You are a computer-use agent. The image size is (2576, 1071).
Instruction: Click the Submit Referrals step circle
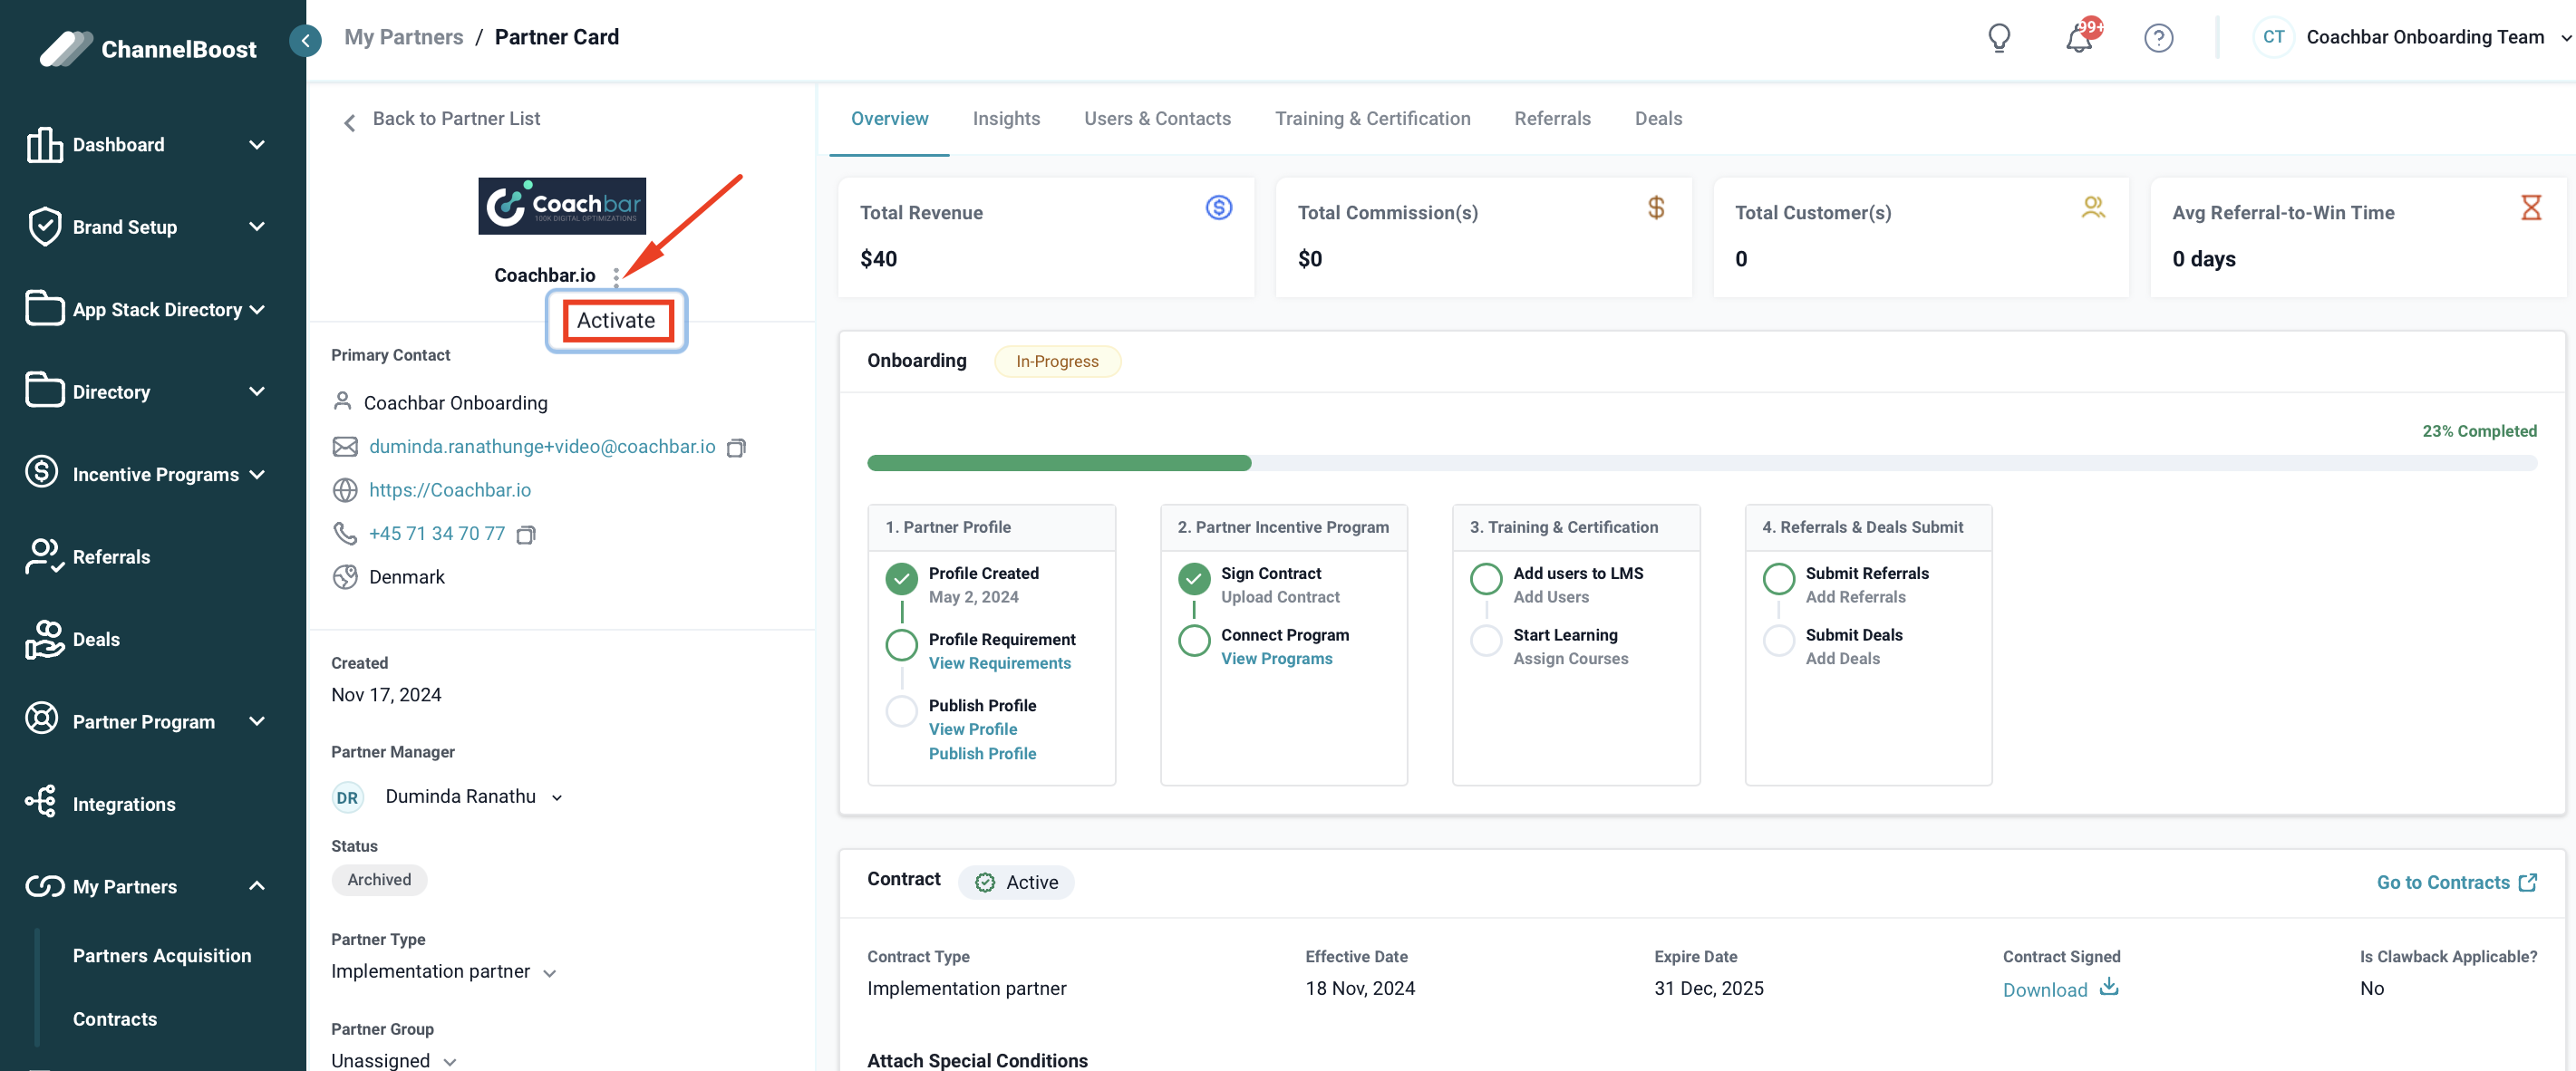click(x=1778, y=578)
